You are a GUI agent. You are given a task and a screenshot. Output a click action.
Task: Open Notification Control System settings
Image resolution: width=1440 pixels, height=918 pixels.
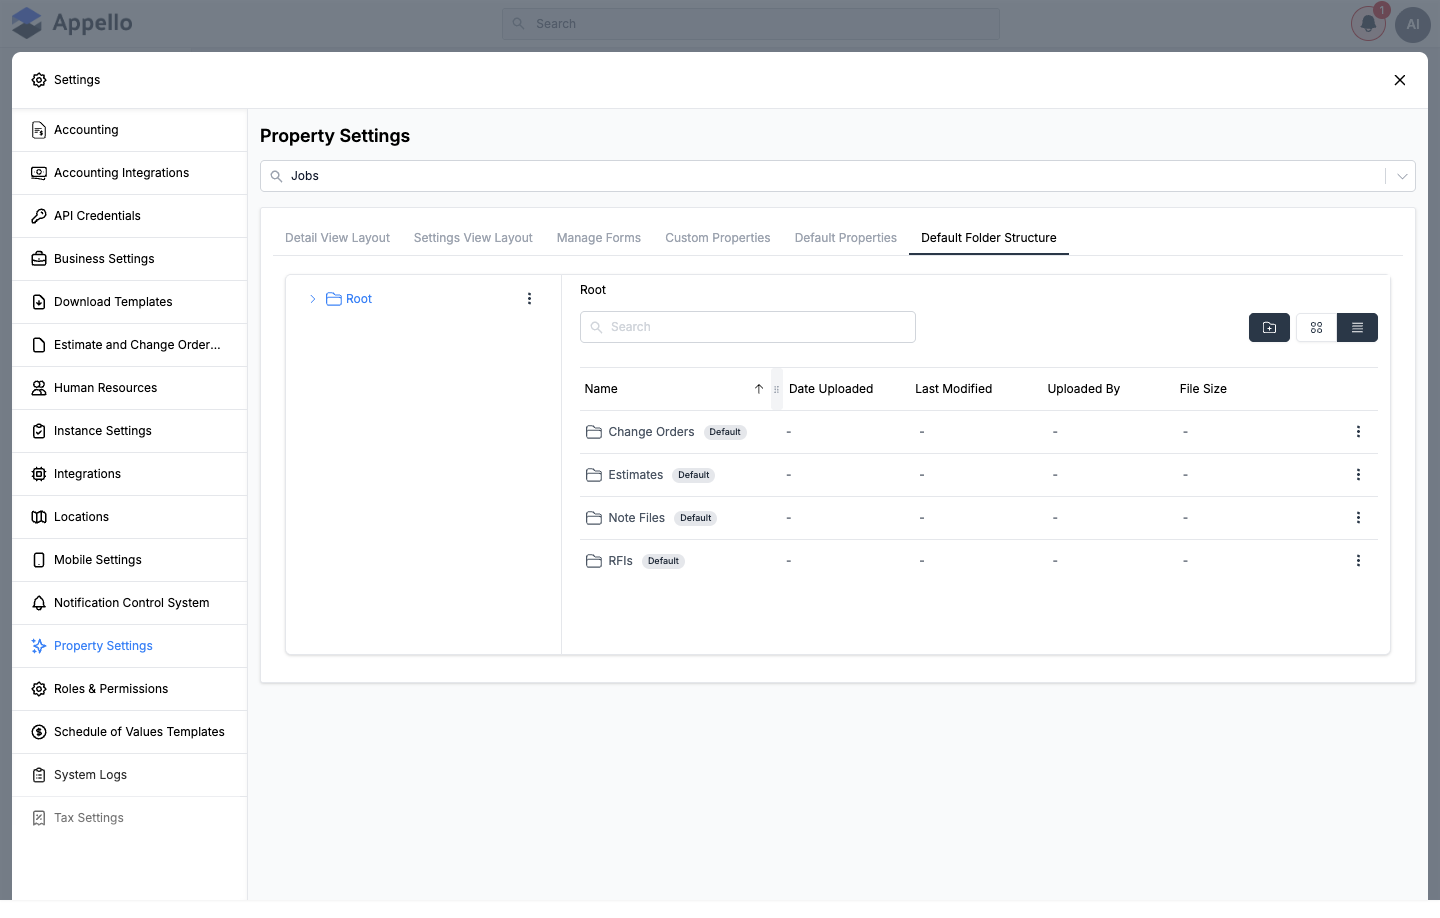pos(130,603)
